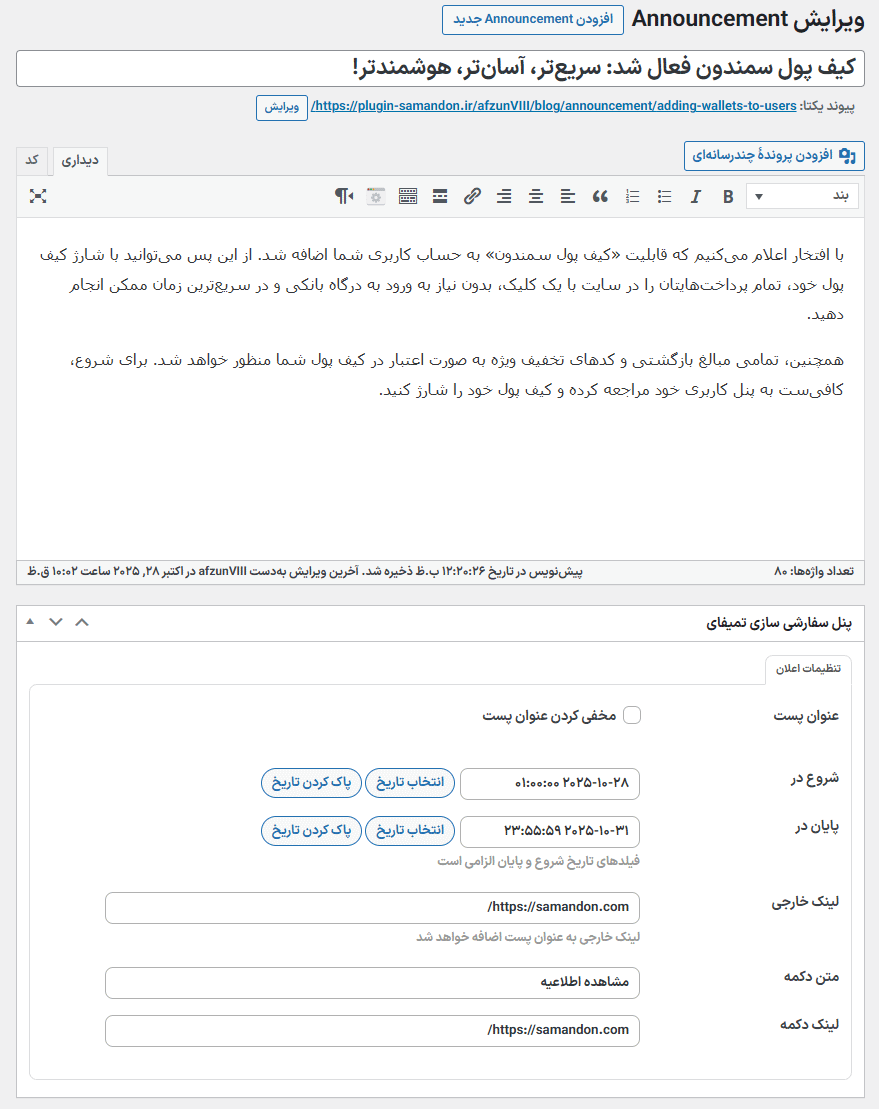Click into the 'متن دکمه' text field
The width and height of the screenshot is (879, 1109).
[x=372, y=982]
